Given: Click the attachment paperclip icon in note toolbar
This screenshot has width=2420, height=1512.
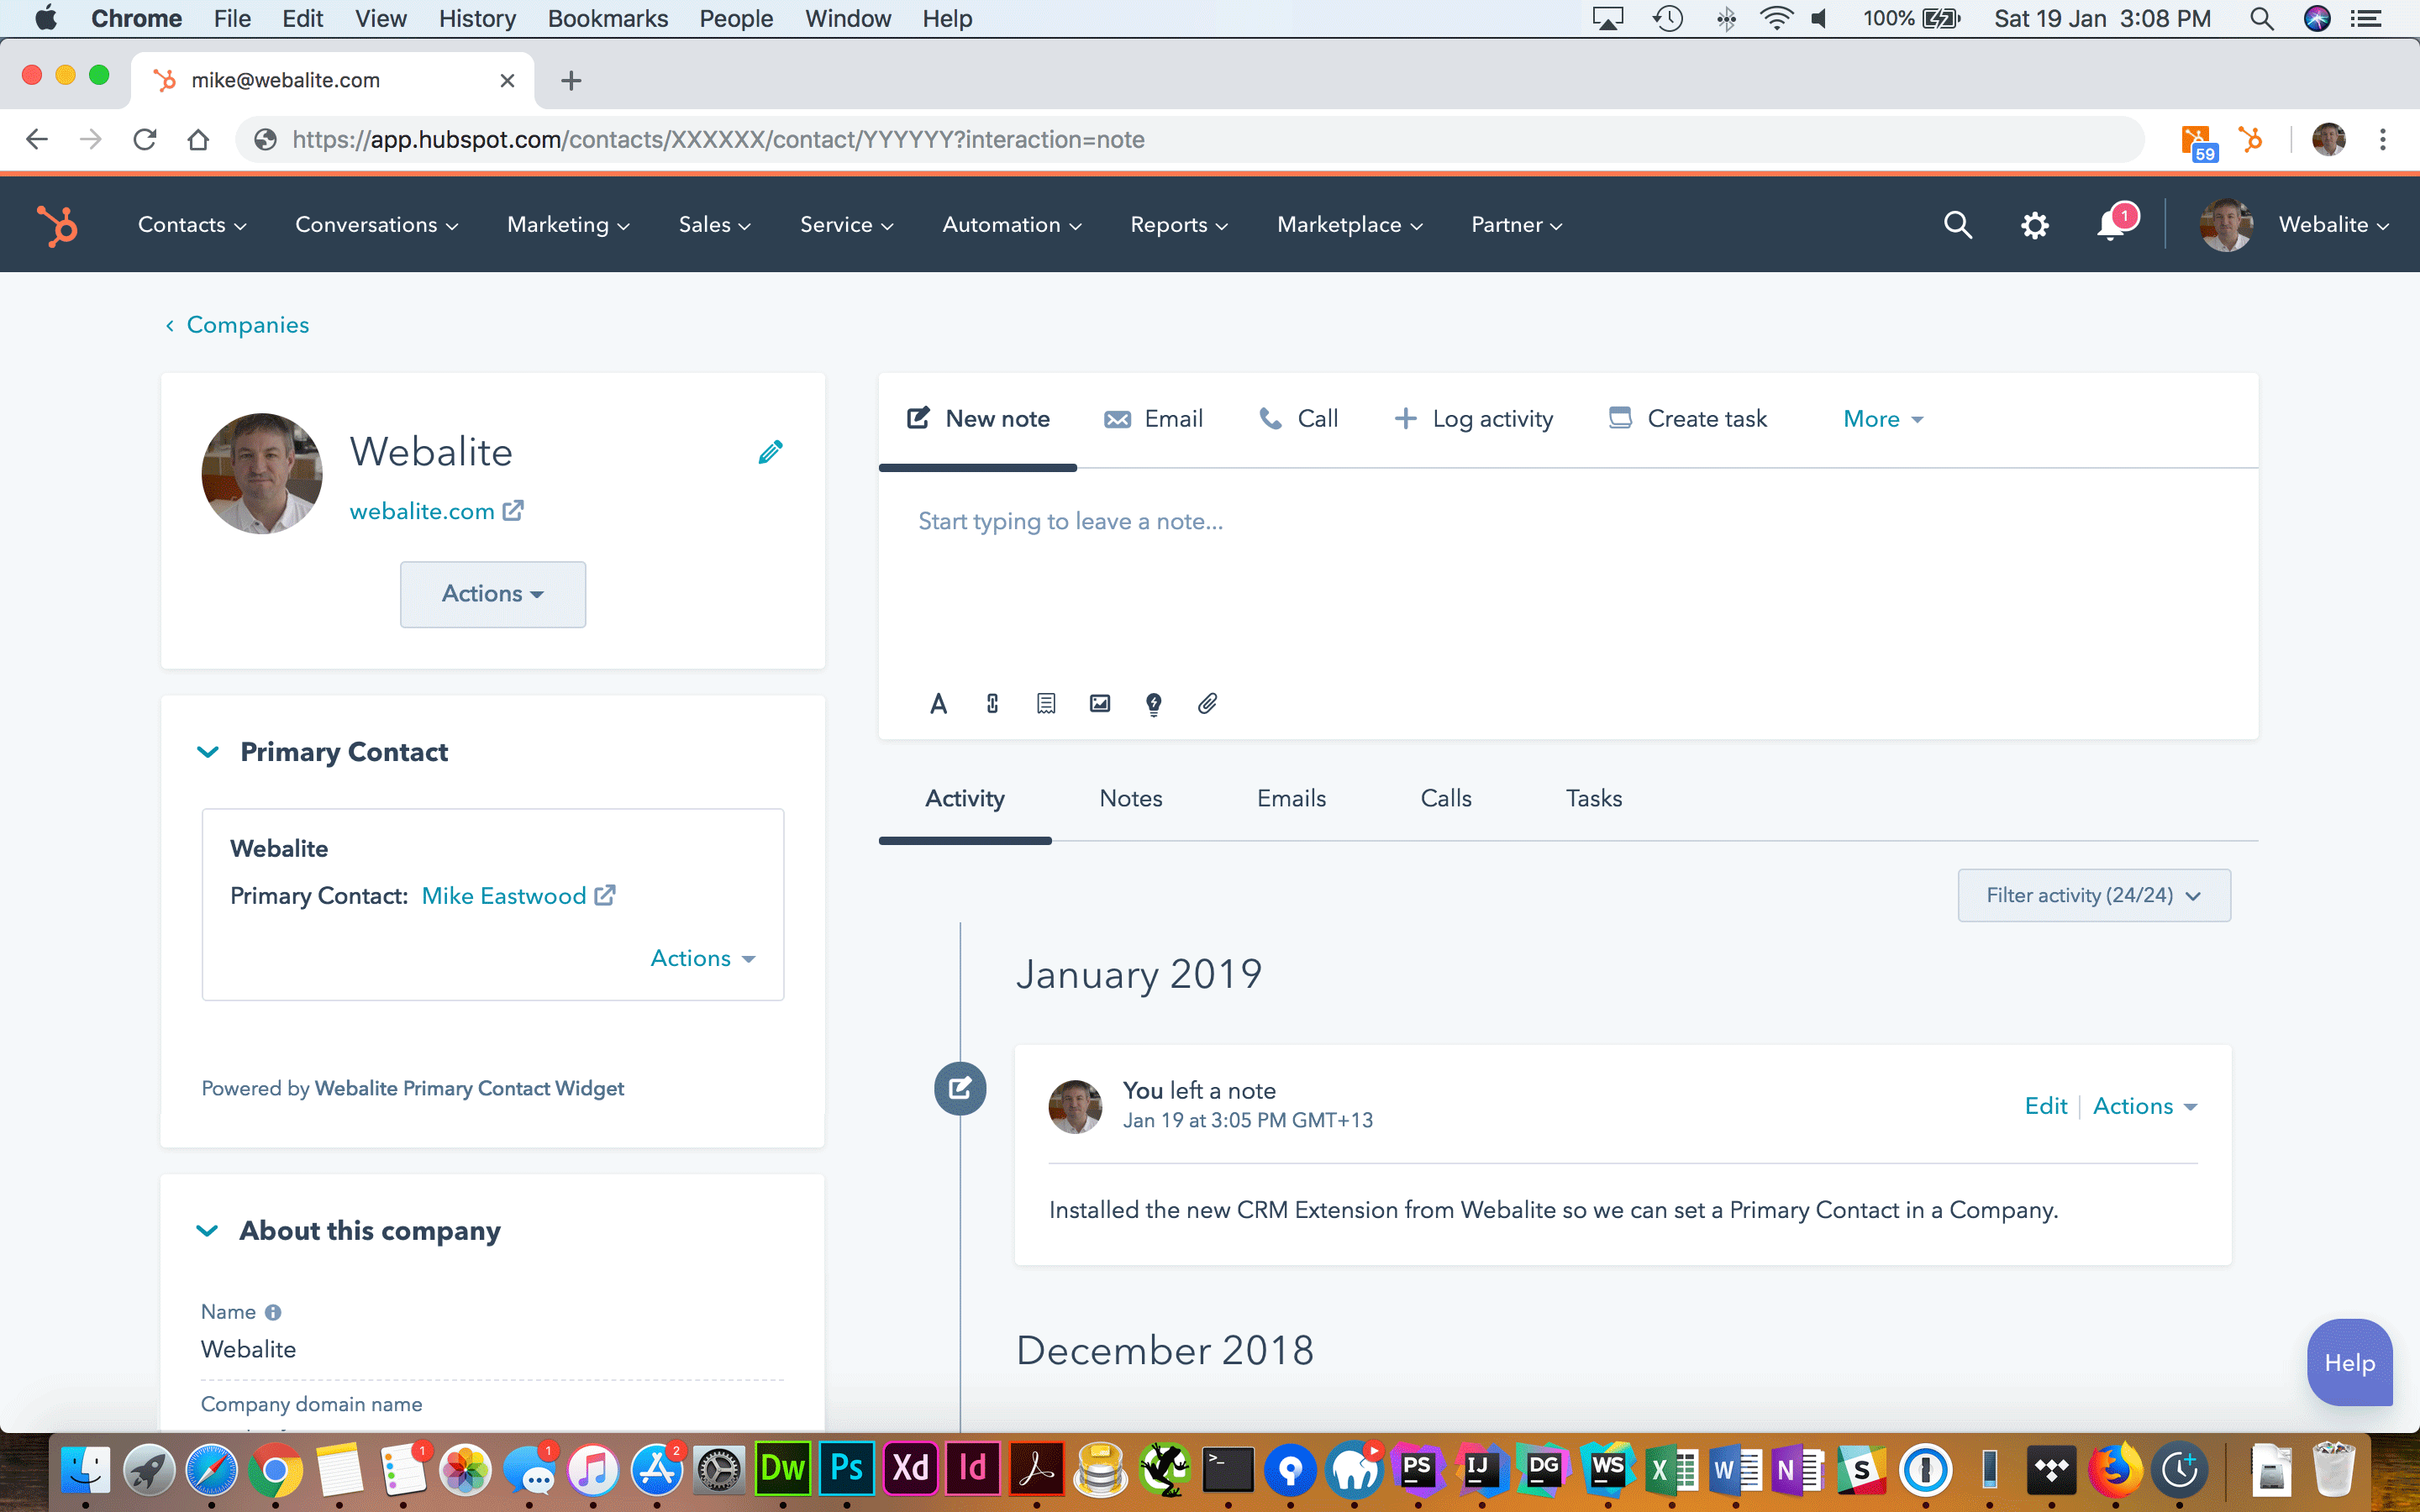Looking at the screenshot, I should 1207,704.
